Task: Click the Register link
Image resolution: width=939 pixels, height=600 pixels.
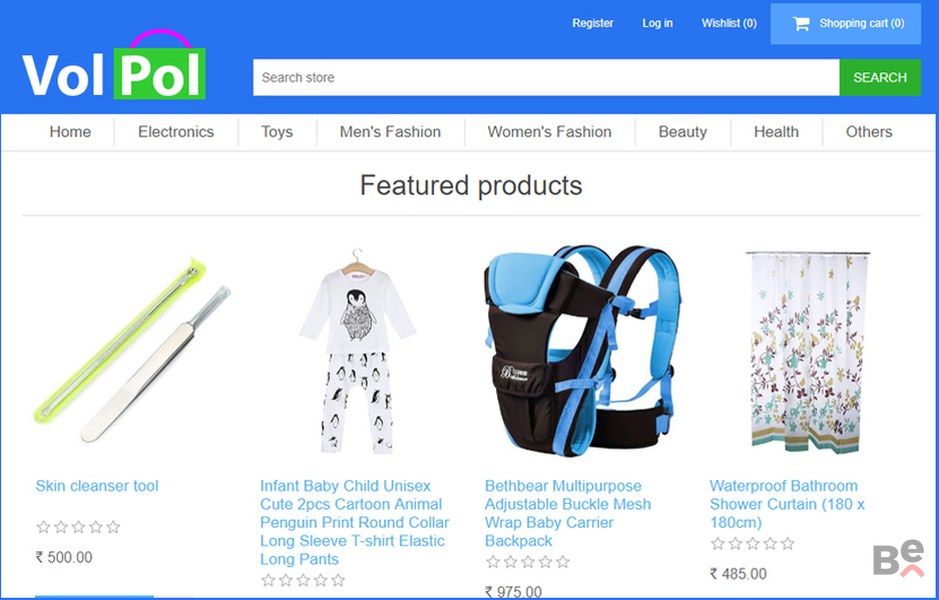Action: click(593, 23)
